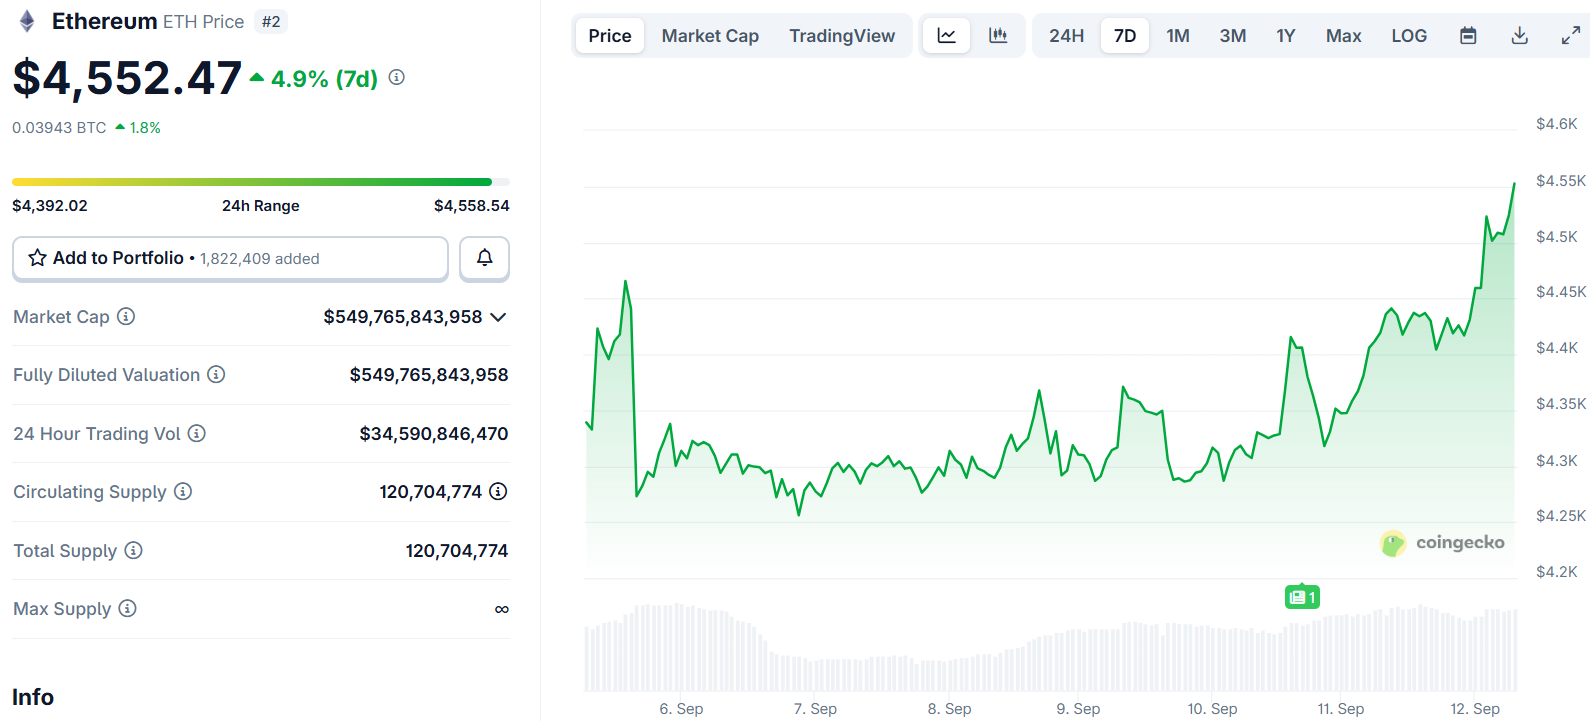Switch to the TradingView tab
The image size is (1590, 721).
tap(842, 36)
